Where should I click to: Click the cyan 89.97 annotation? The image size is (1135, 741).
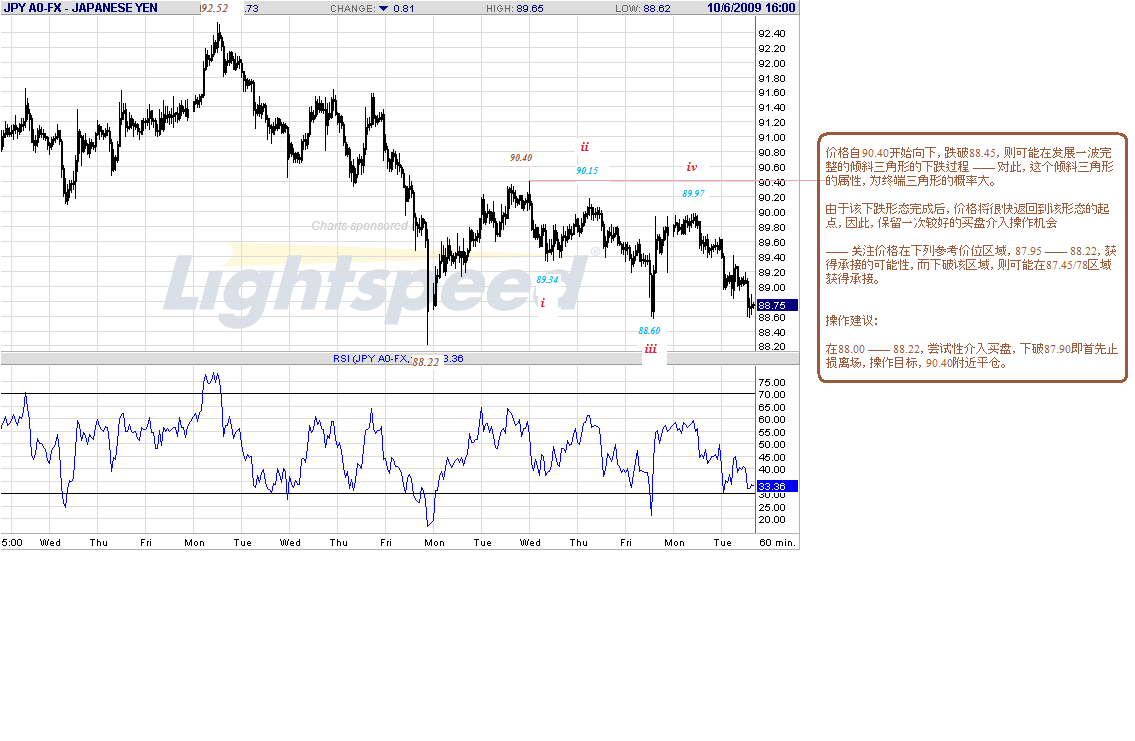[693, 193]
